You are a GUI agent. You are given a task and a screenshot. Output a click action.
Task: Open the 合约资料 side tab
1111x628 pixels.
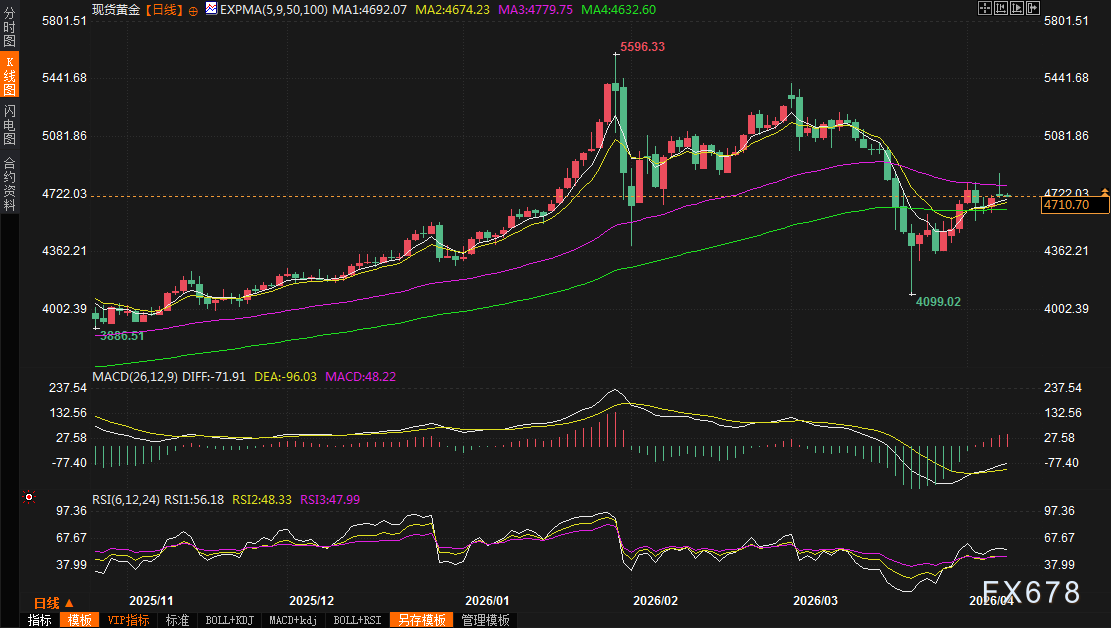pos(9,183)
